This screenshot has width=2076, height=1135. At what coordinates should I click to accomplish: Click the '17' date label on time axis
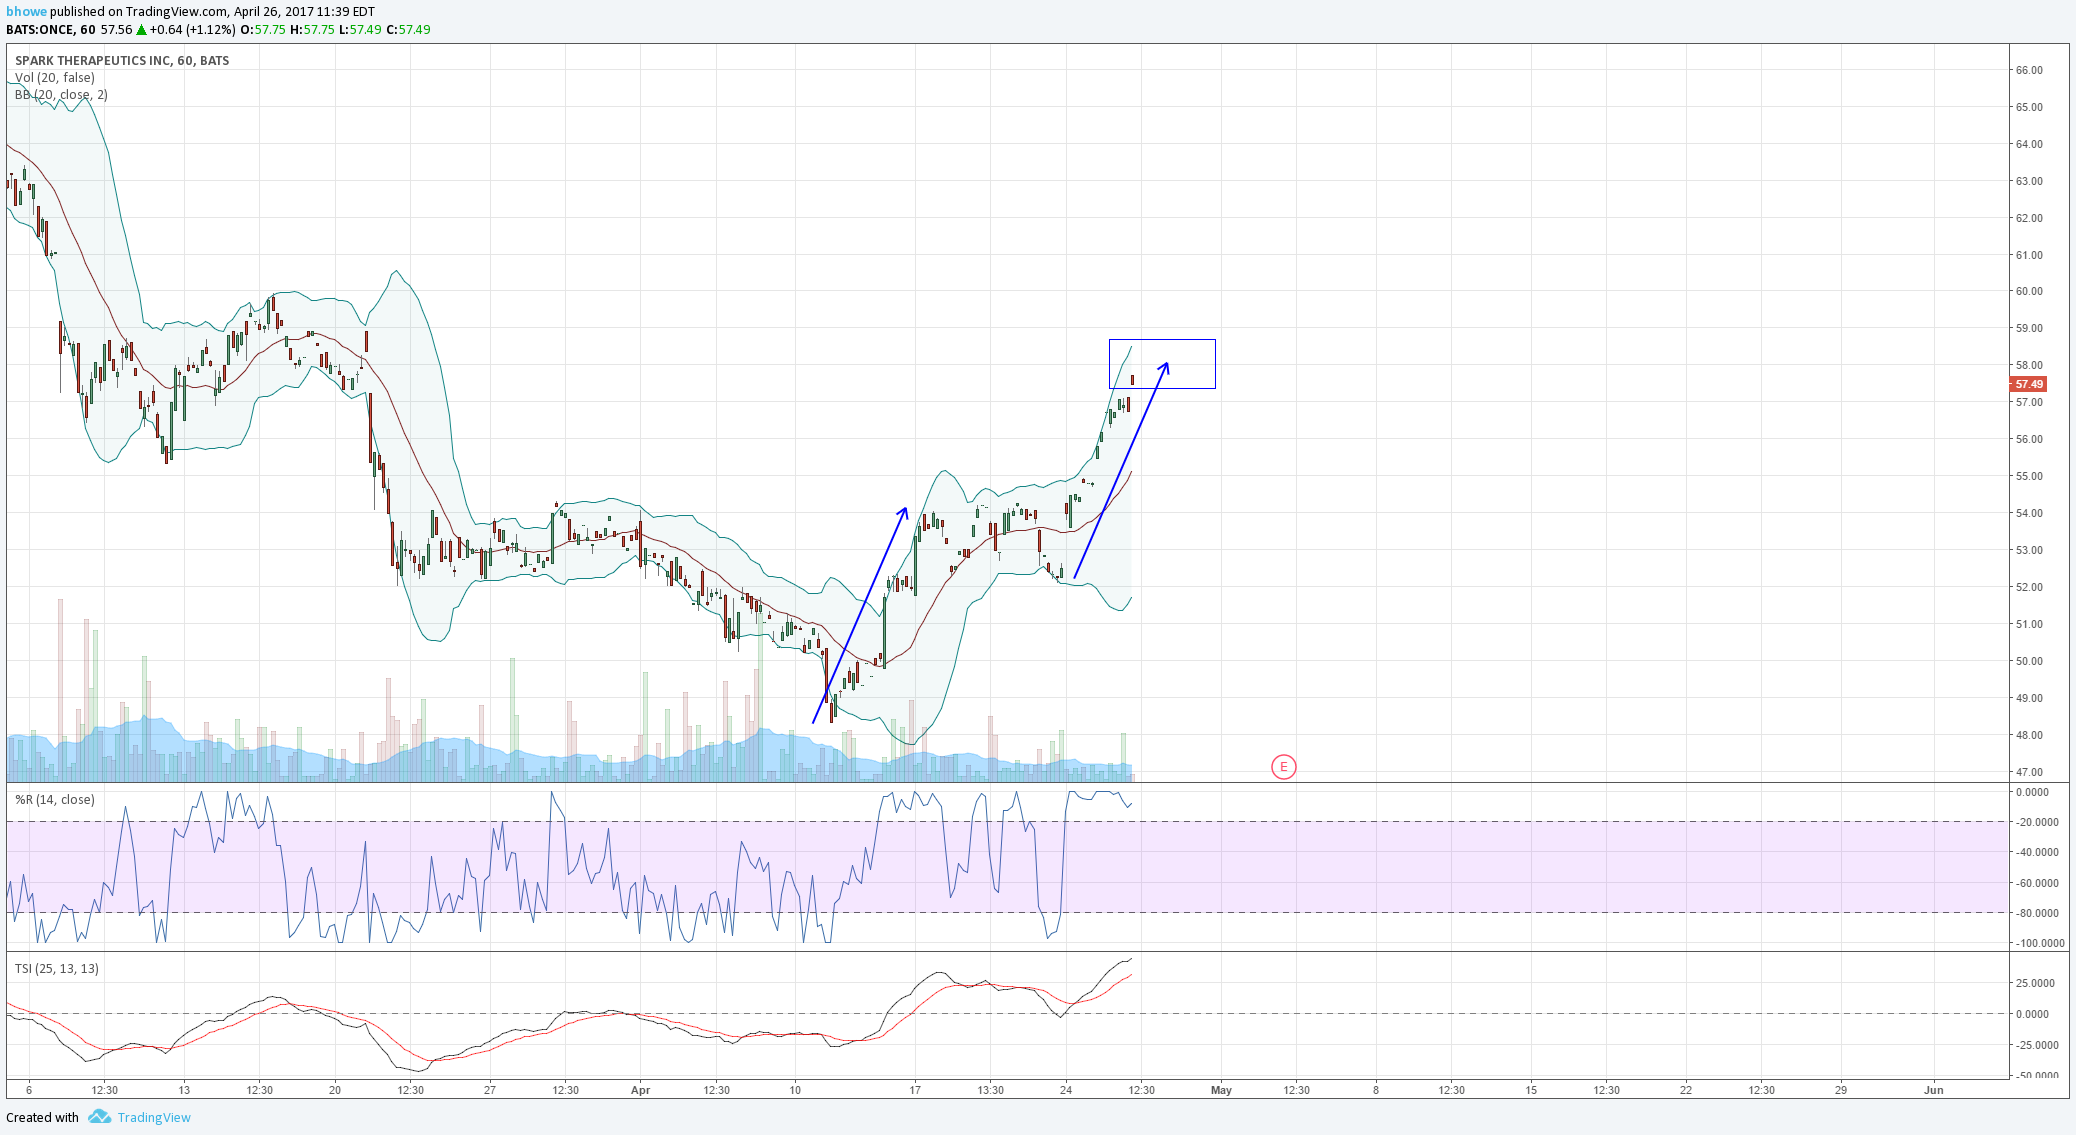coord(914,1090)
